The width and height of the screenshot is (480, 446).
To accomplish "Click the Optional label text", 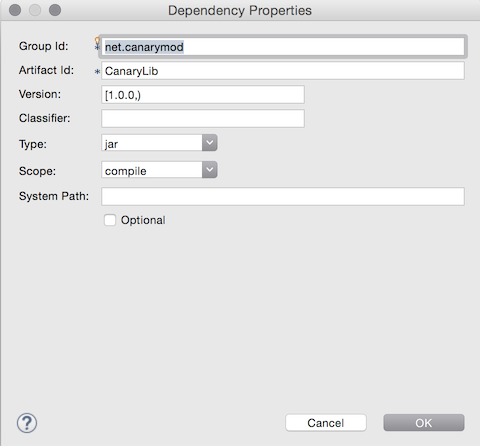I will (143, 220).
